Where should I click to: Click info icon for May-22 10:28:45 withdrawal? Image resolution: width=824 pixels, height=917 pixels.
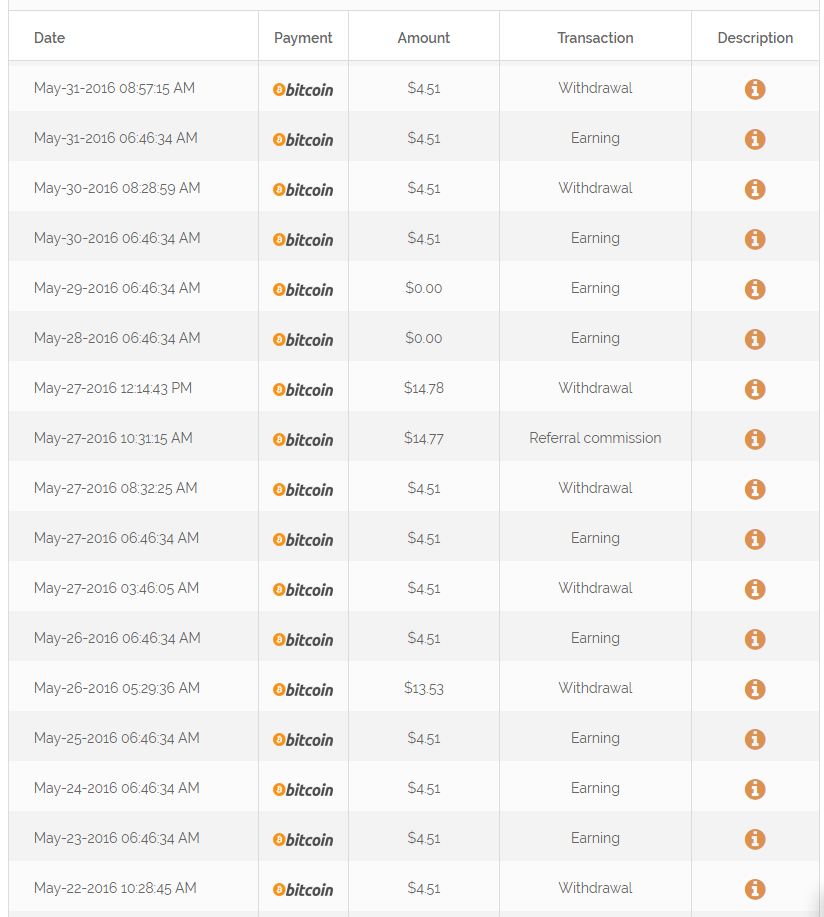click(754, 890)
